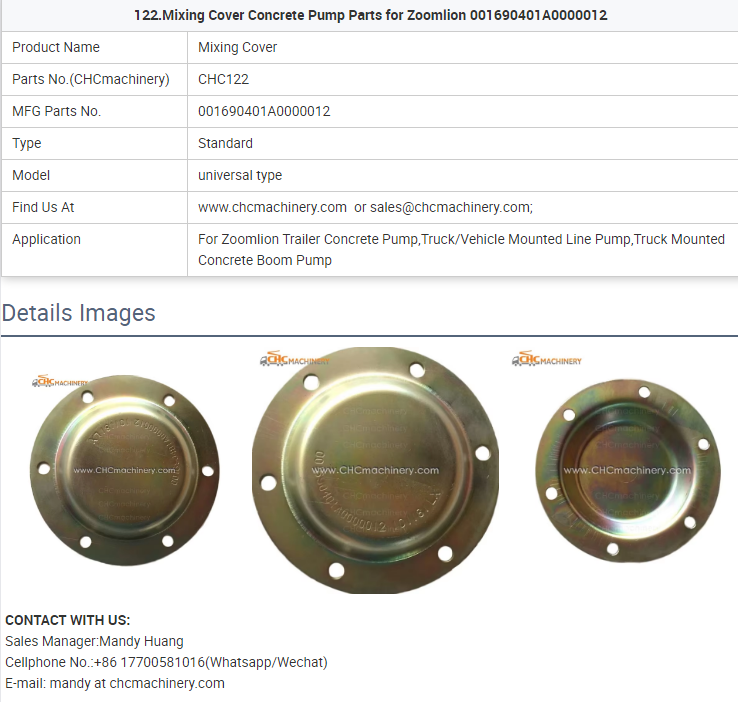Click the 'Standard' type value
The image size is (738, 702).
pos(225,143)
